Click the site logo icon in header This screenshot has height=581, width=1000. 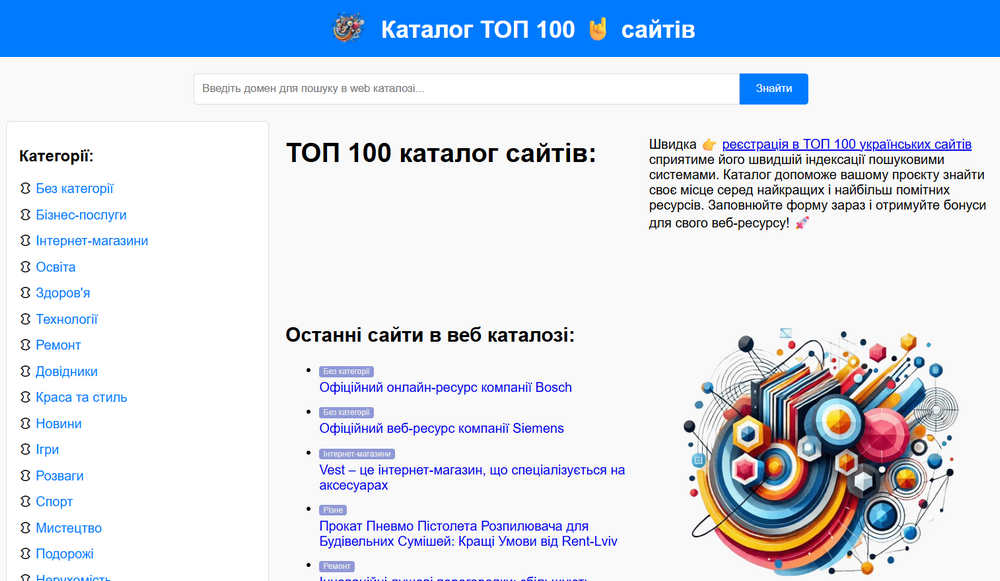347,29
